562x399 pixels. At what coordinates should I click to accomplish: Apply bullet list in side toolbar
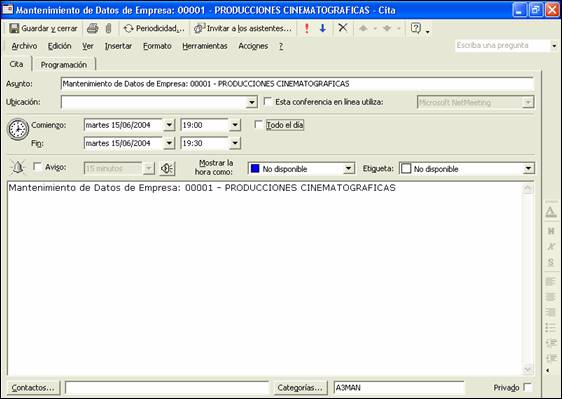coord(551,327)
